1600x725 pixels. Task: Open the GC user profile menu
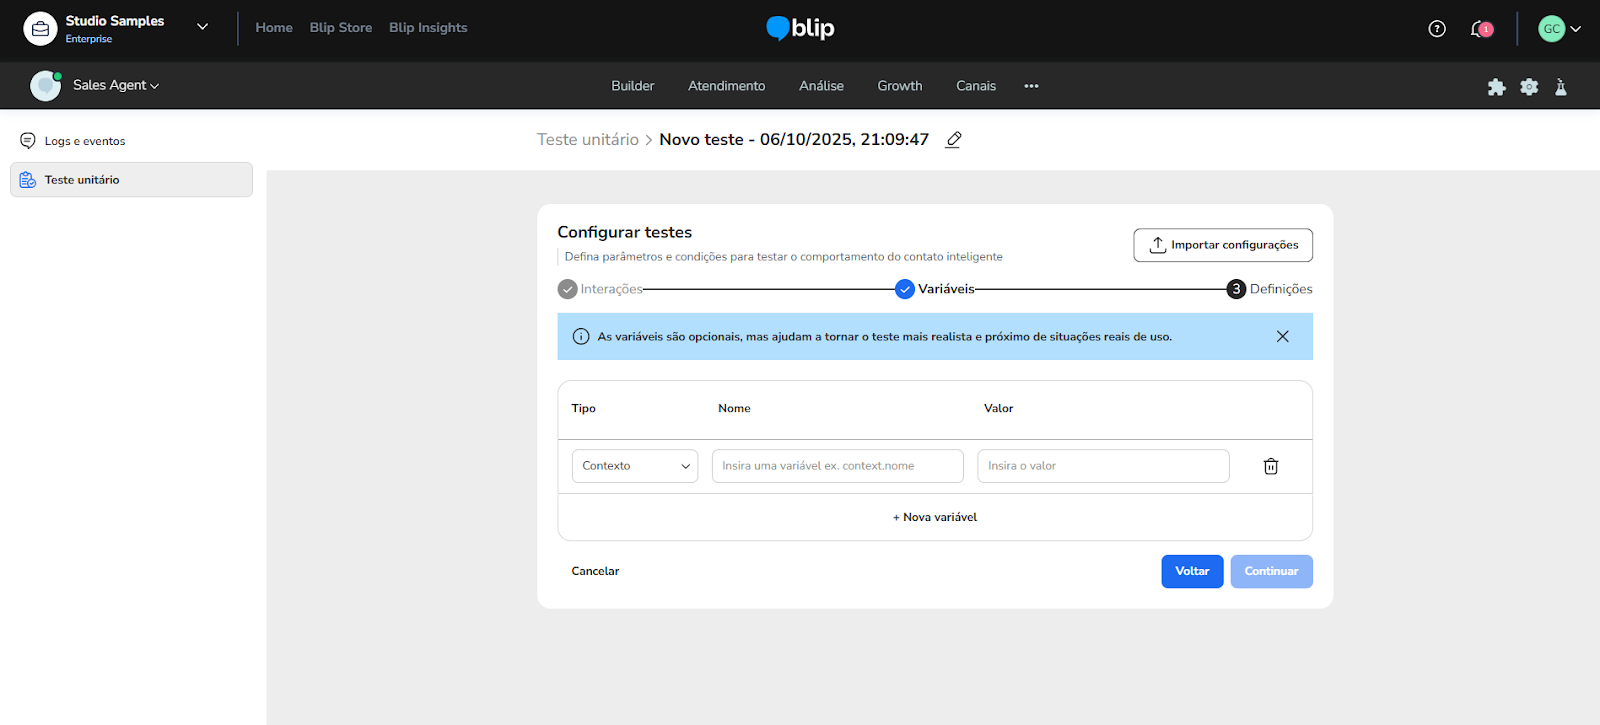(1558, 29)
